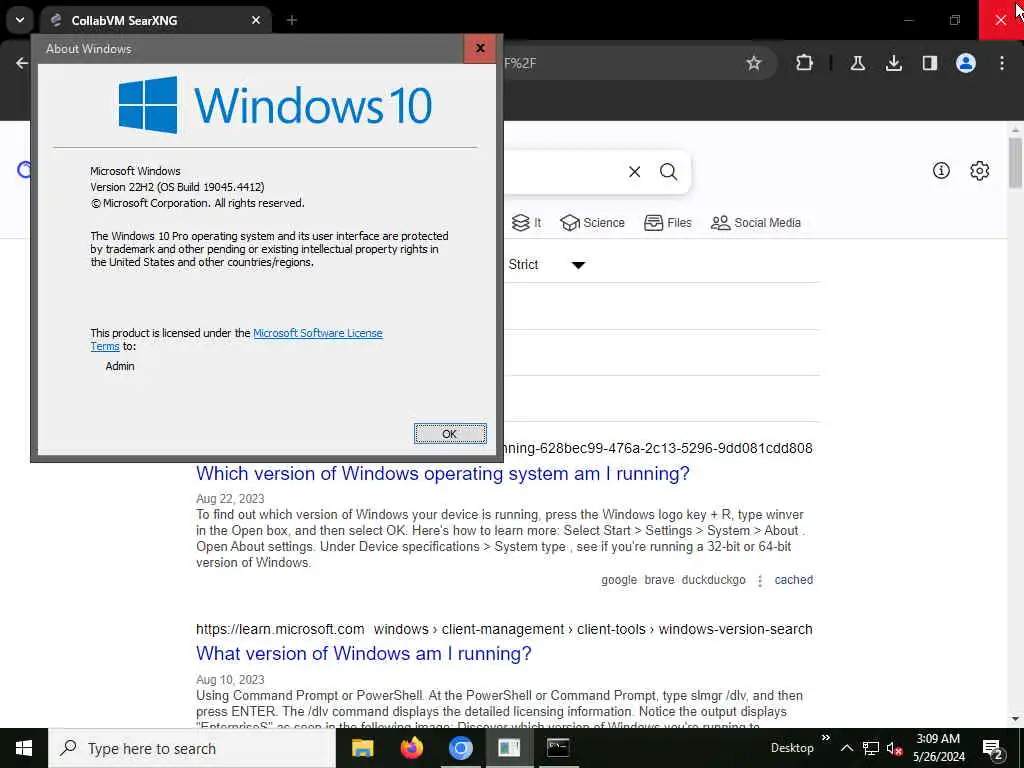
Task: Open the Chrome tab search dropdown
Action: coord(20,20)
